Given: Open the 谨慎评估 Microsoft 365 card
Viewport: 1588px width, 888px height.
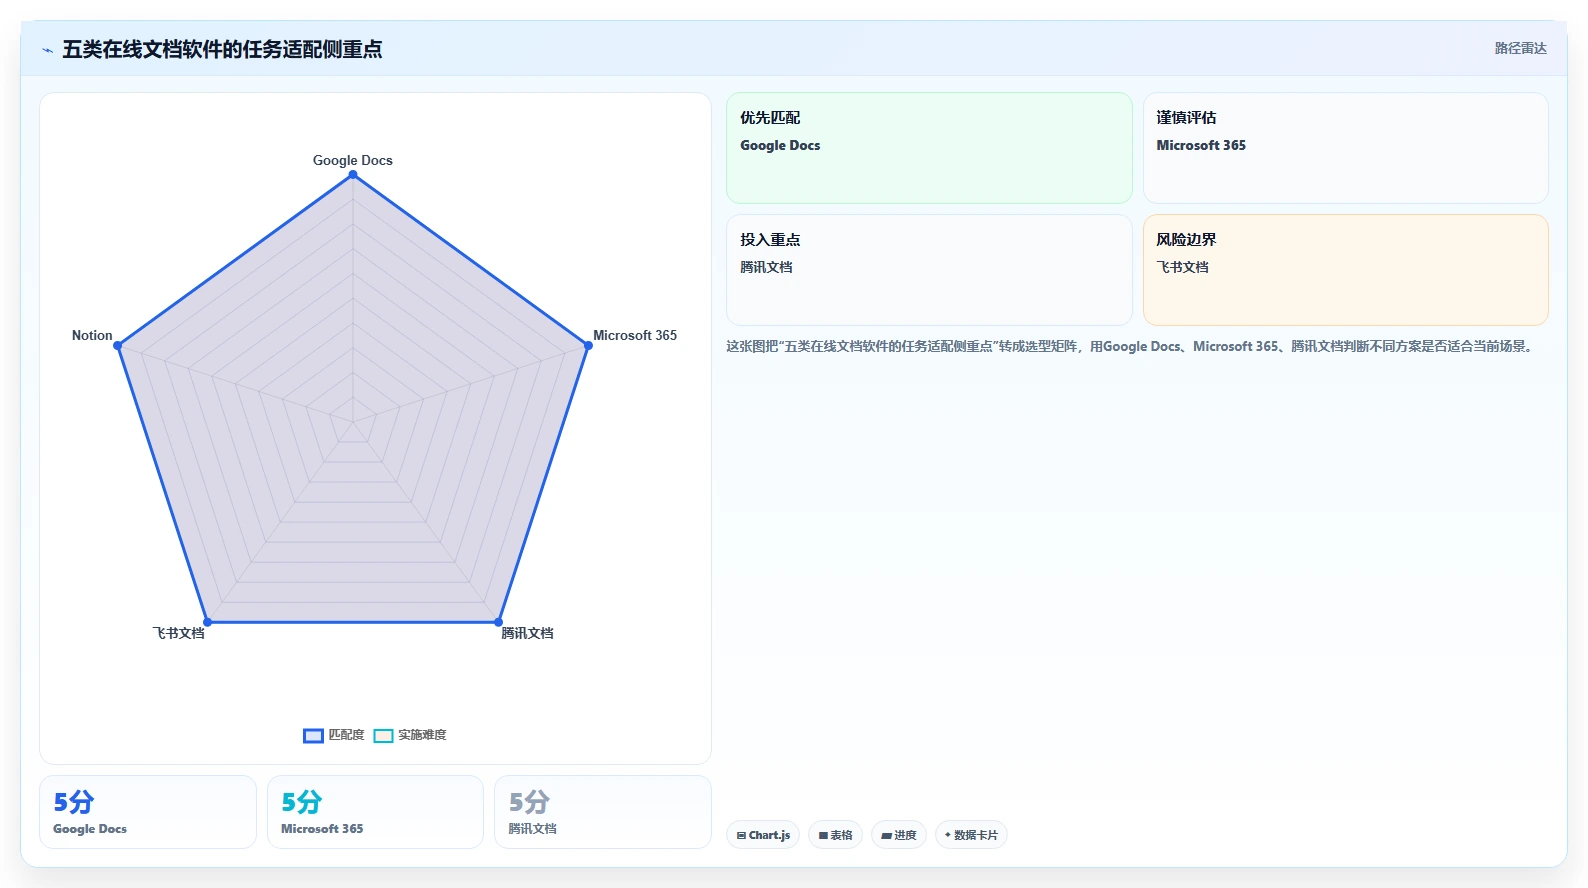Looking at the screenshot, I should (1346, 148).
